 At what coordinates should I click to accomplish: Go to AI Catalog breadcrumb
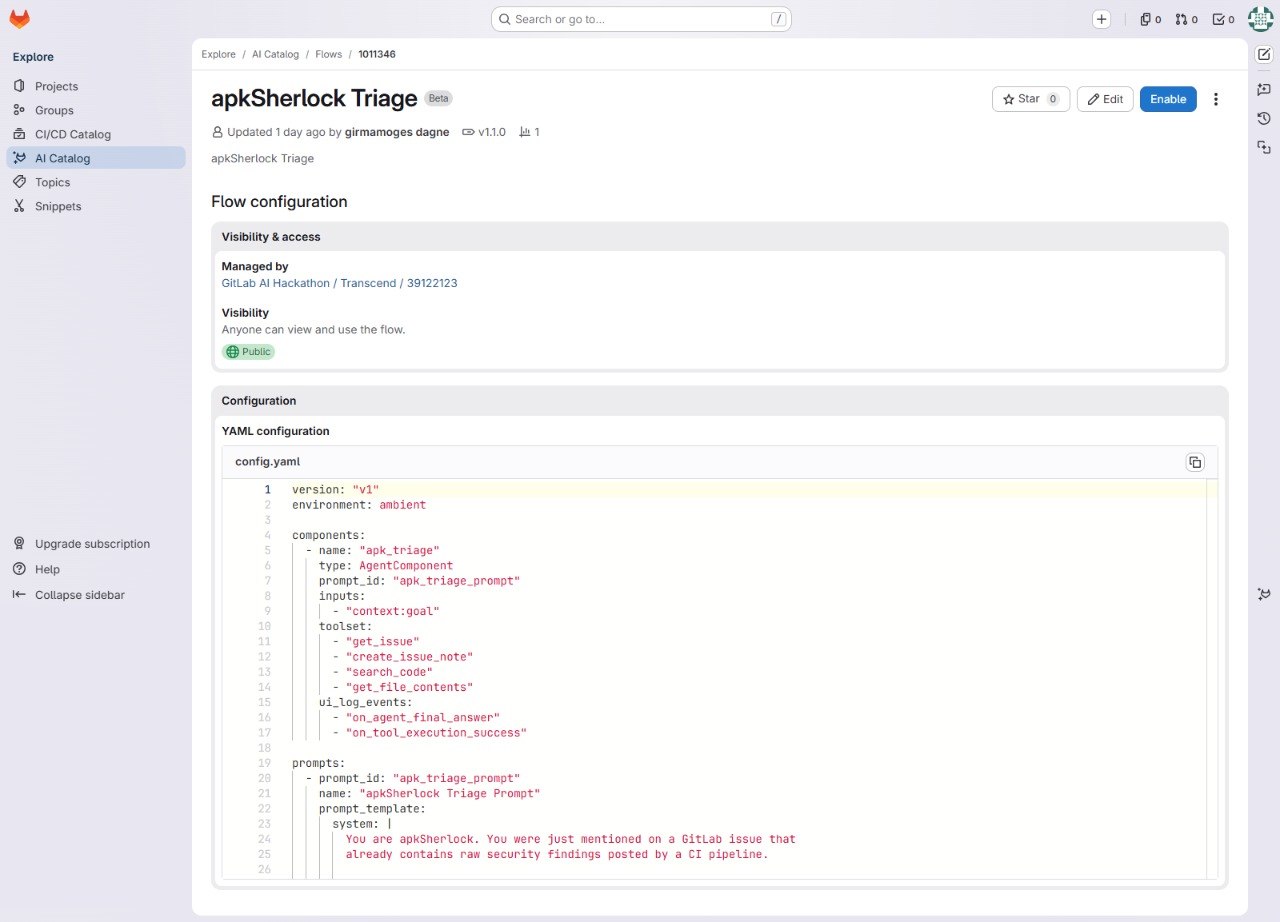(x=275, y=54)
